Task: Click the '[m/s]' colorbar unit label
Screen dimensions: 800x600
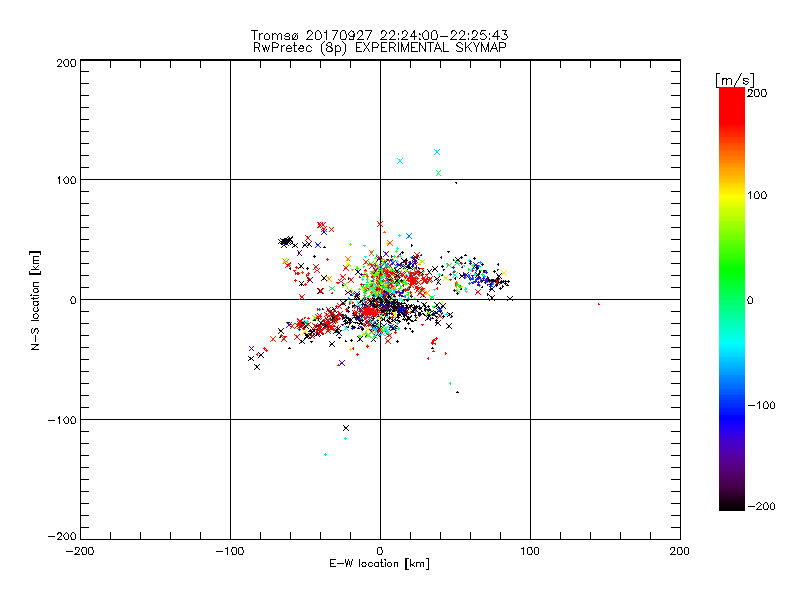Action: (735, 80)
